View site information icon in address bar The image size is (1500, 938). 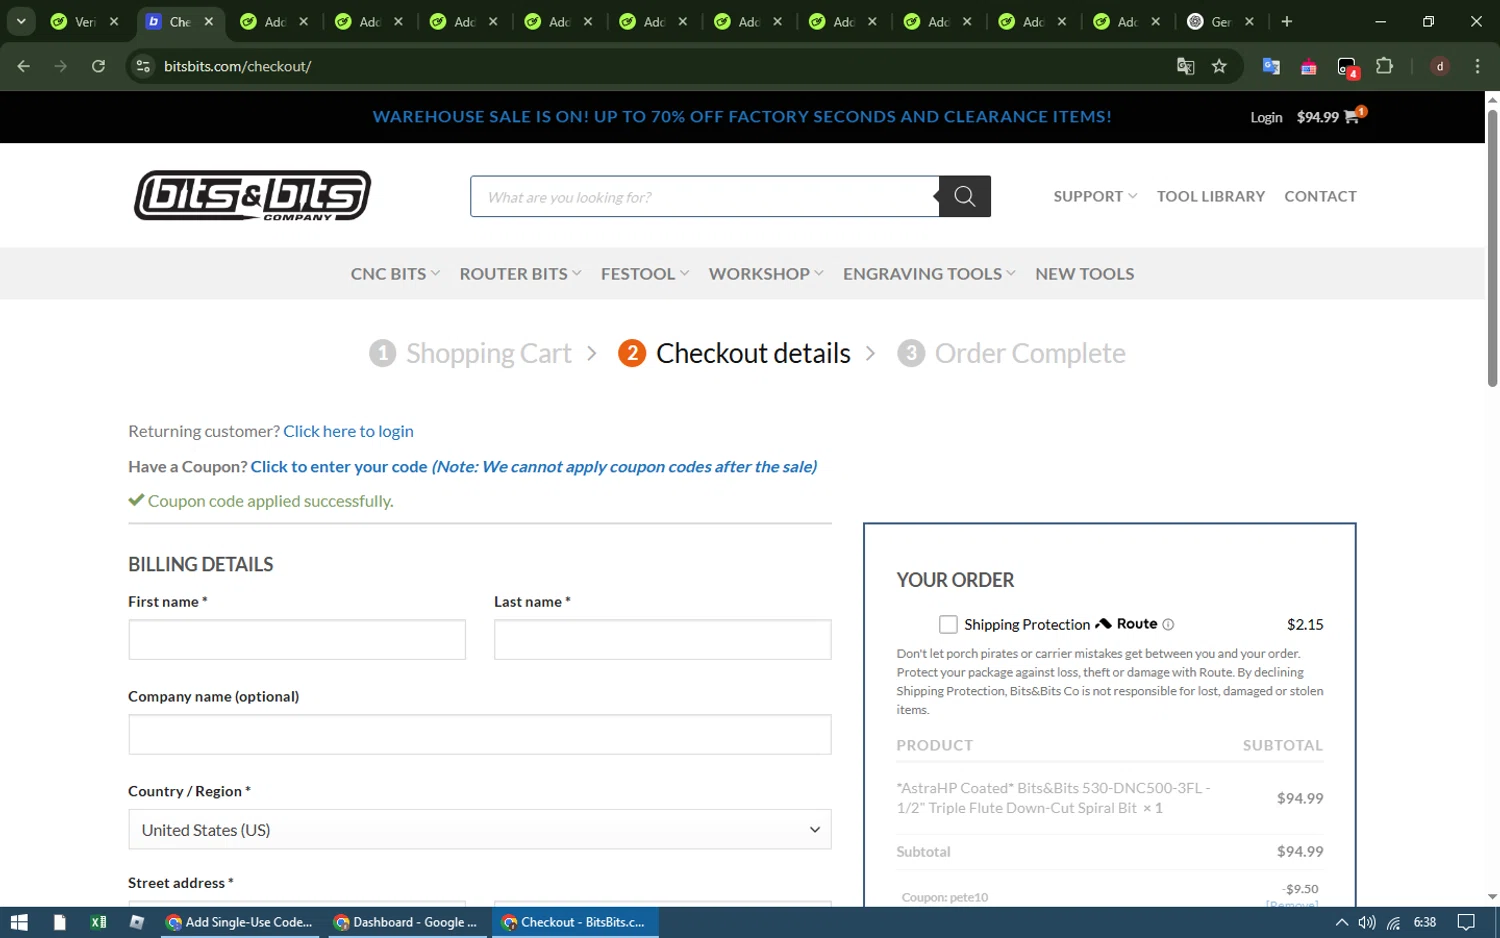tap(143, 66)
